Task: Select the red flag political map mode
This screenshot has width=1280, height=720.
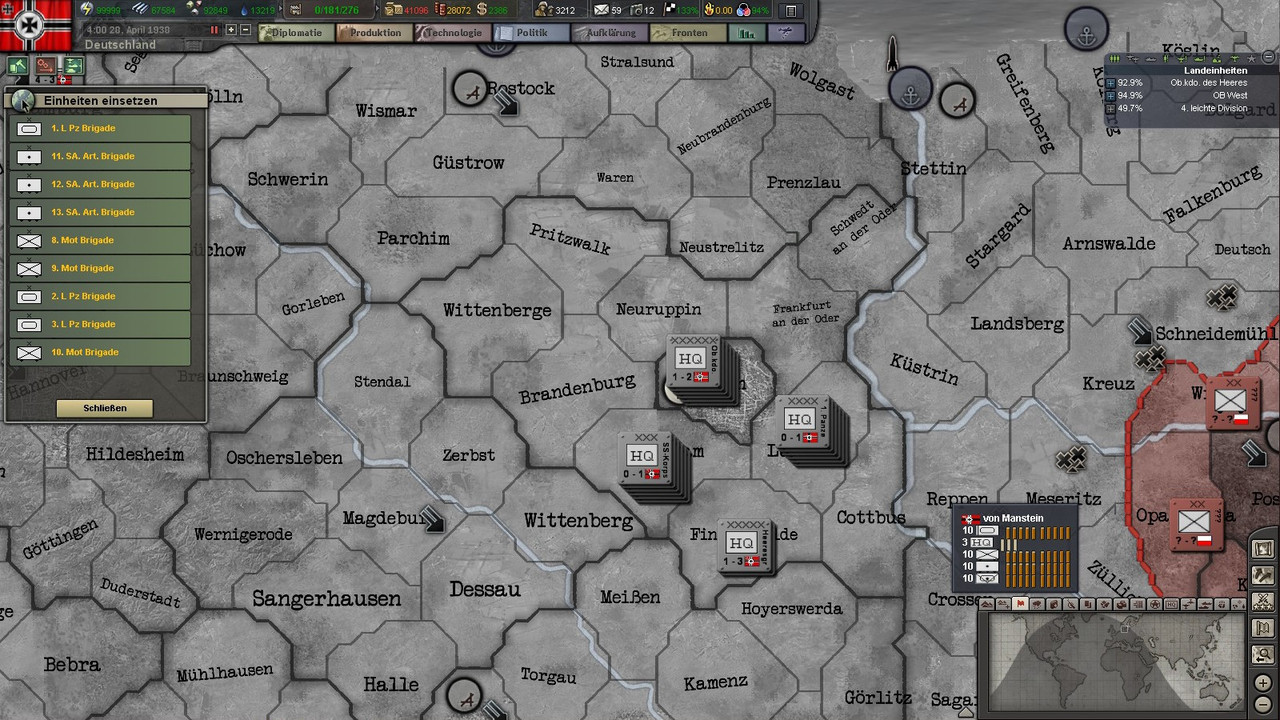Action: [x=1020, y=604]
